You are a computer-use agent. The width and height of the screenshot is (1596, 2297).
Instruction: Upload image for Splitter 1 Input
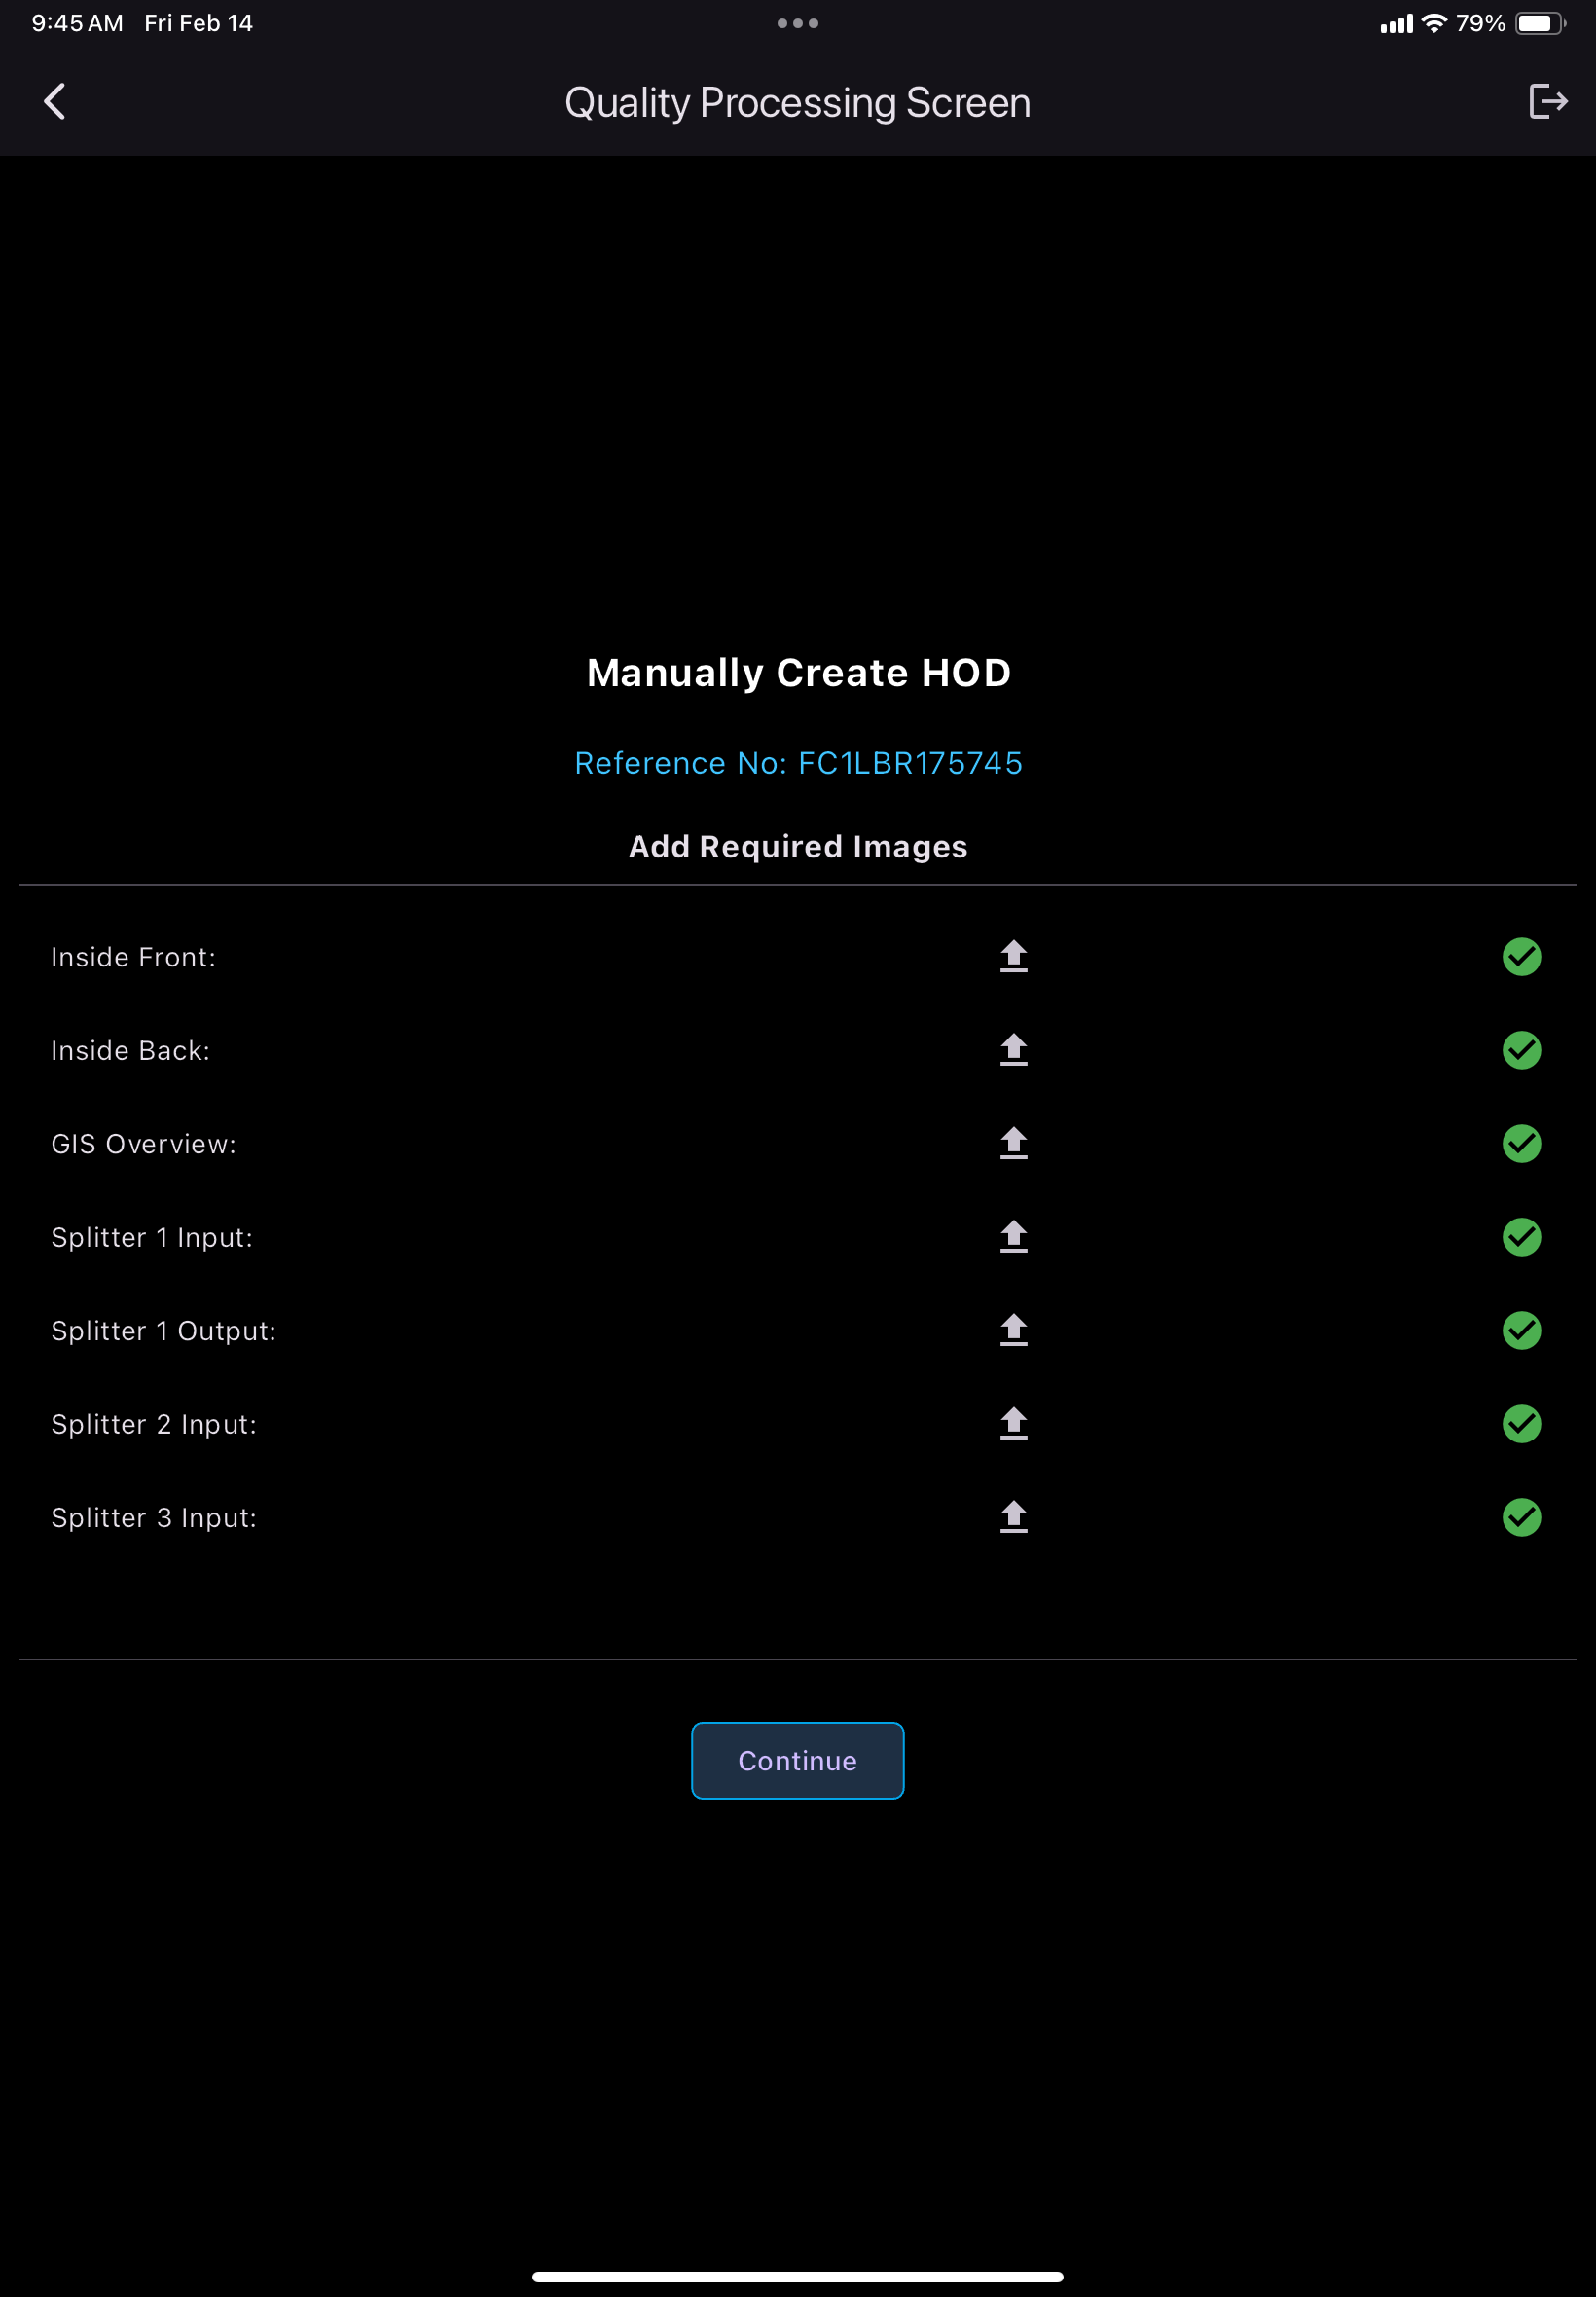point(1013,1237)
